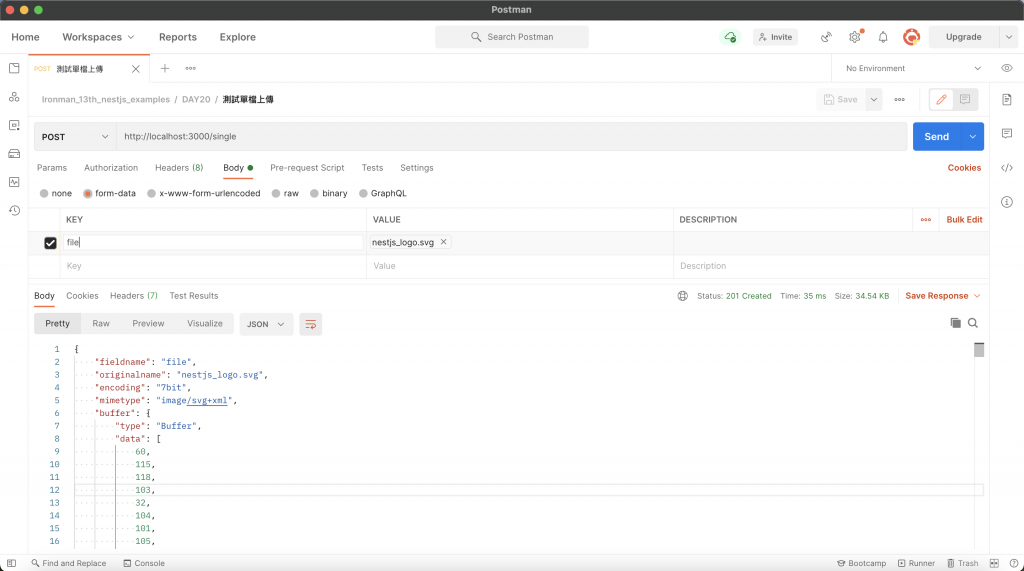Click the request URL field
The width and height of the screenshot is (1024, 571).
(x=511, y=137)
